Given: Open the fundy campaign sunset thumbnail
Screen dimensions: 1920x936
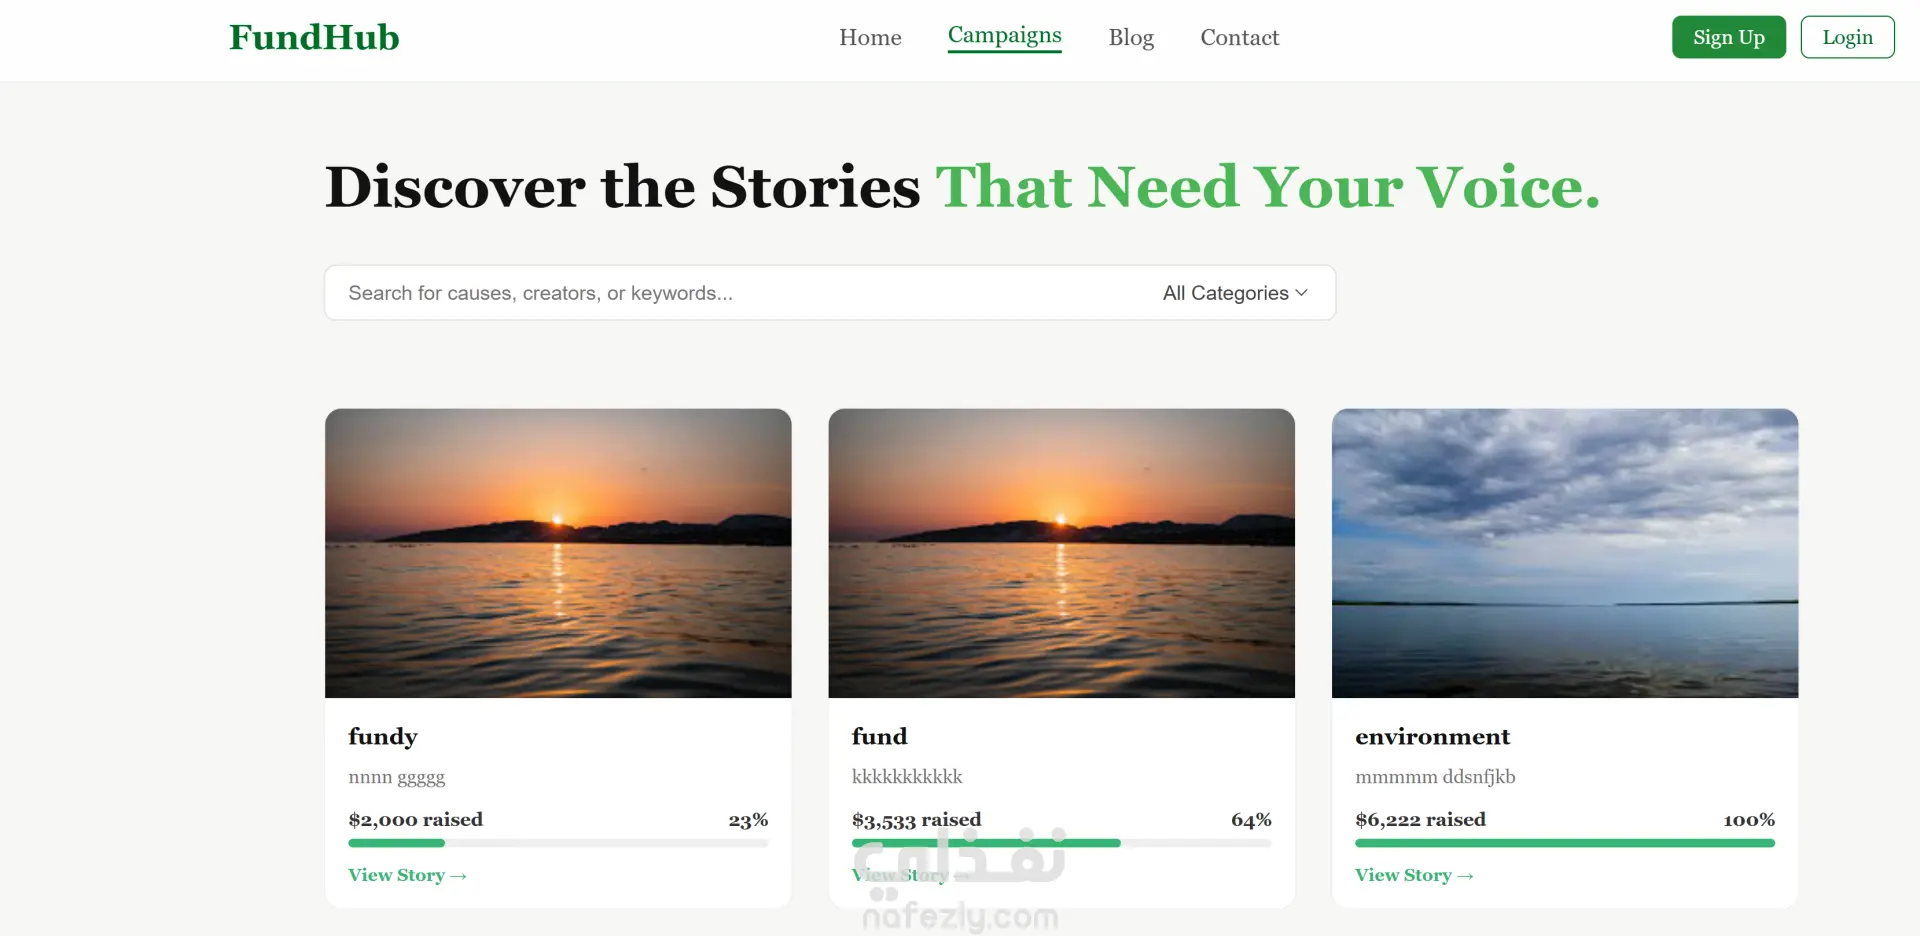Looking at the screenshot, I should point(558,553).
